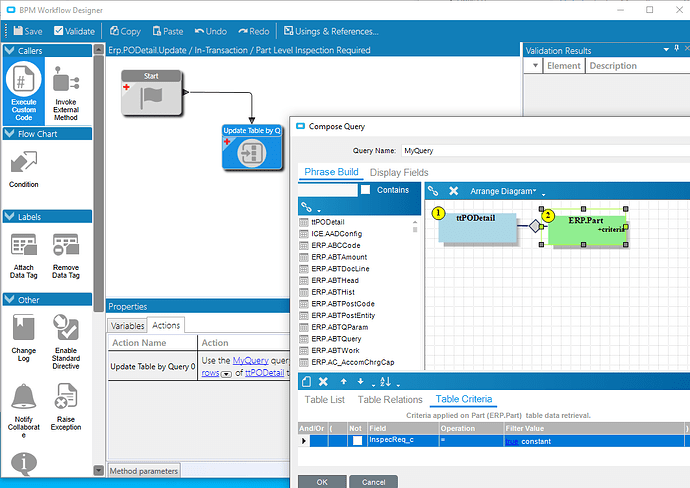The height and width of the screenshot is (488, 690).
Task: Select the Update Table by Query node
Action: [250, 146]
